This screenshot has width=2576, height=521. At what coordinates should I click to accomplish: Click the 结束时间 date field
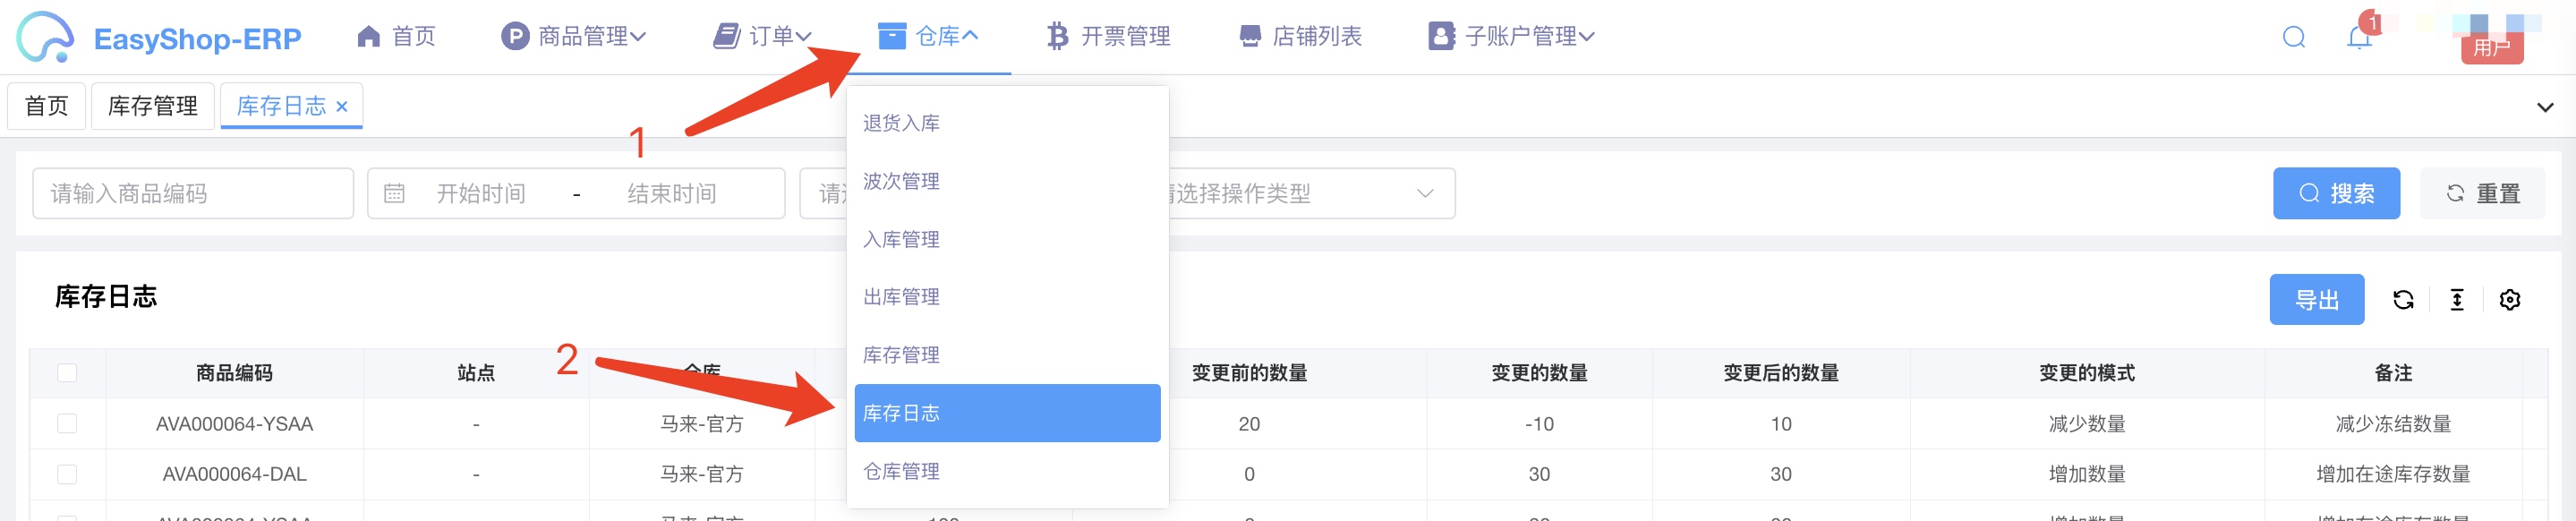pos(672,194)
